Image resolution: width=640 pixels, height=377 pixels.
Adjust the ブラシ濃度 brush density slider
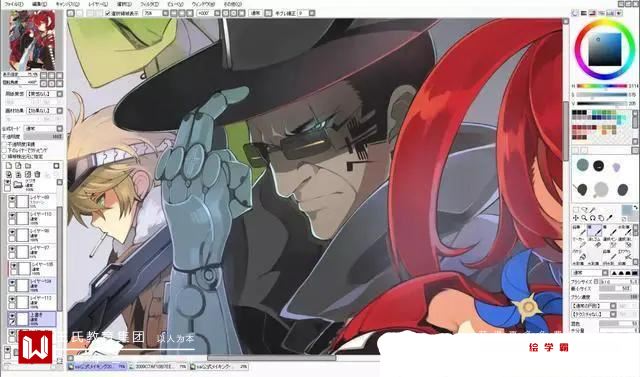(618, 297)
